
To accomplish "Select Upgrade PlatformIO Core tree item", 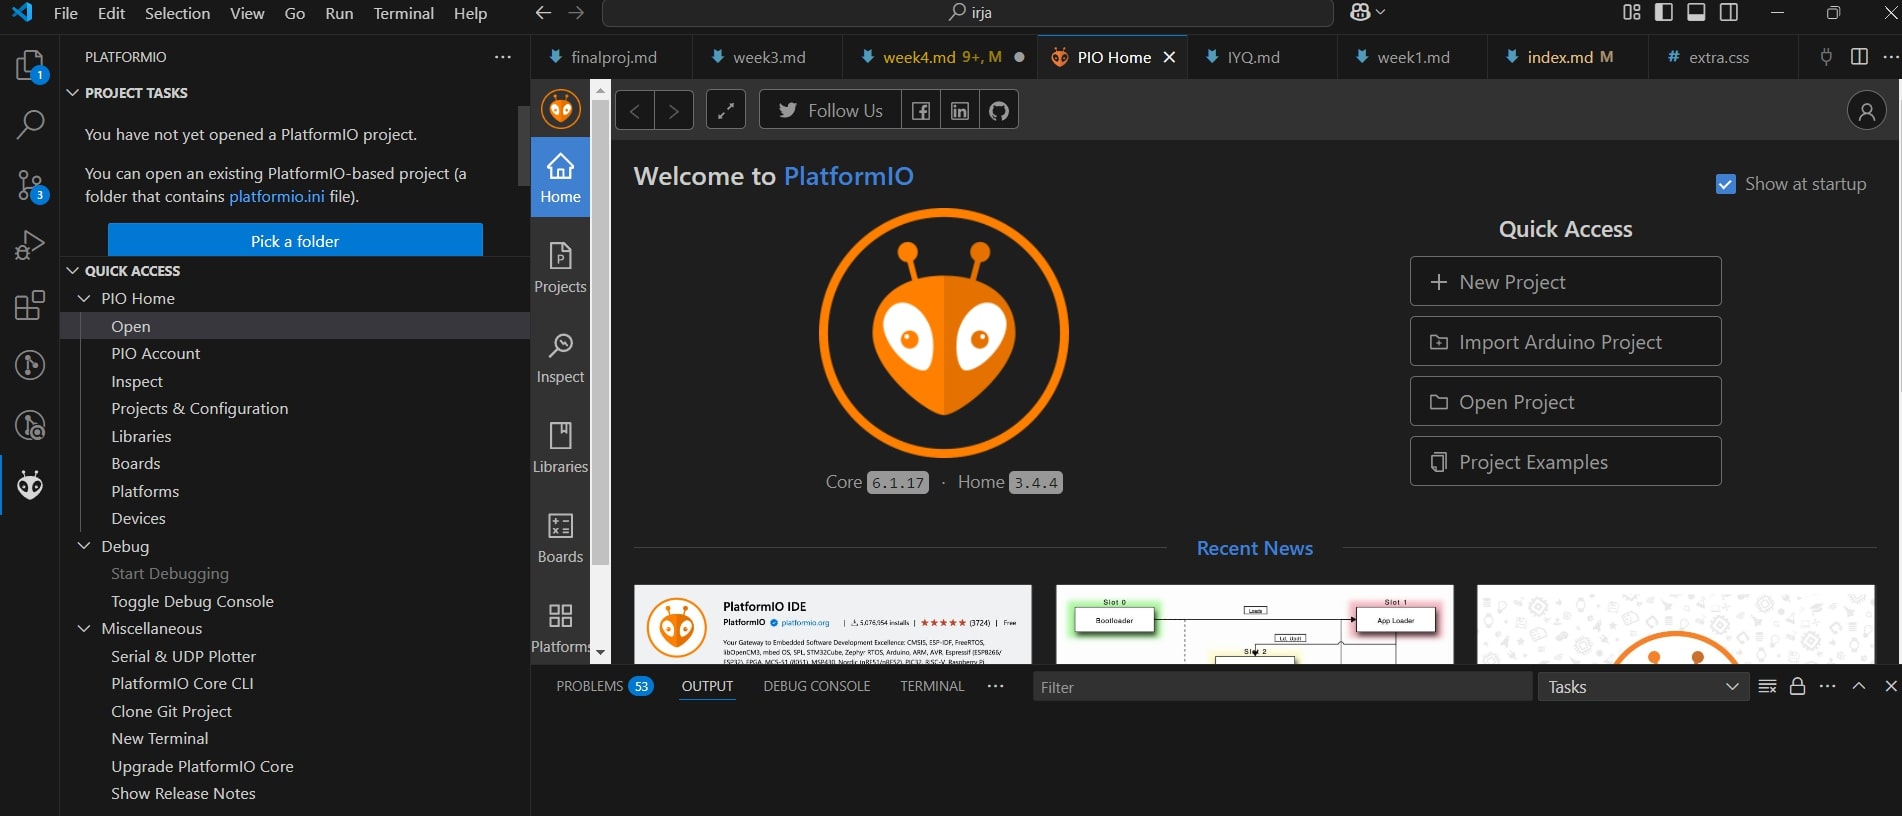I will point(202,766).
